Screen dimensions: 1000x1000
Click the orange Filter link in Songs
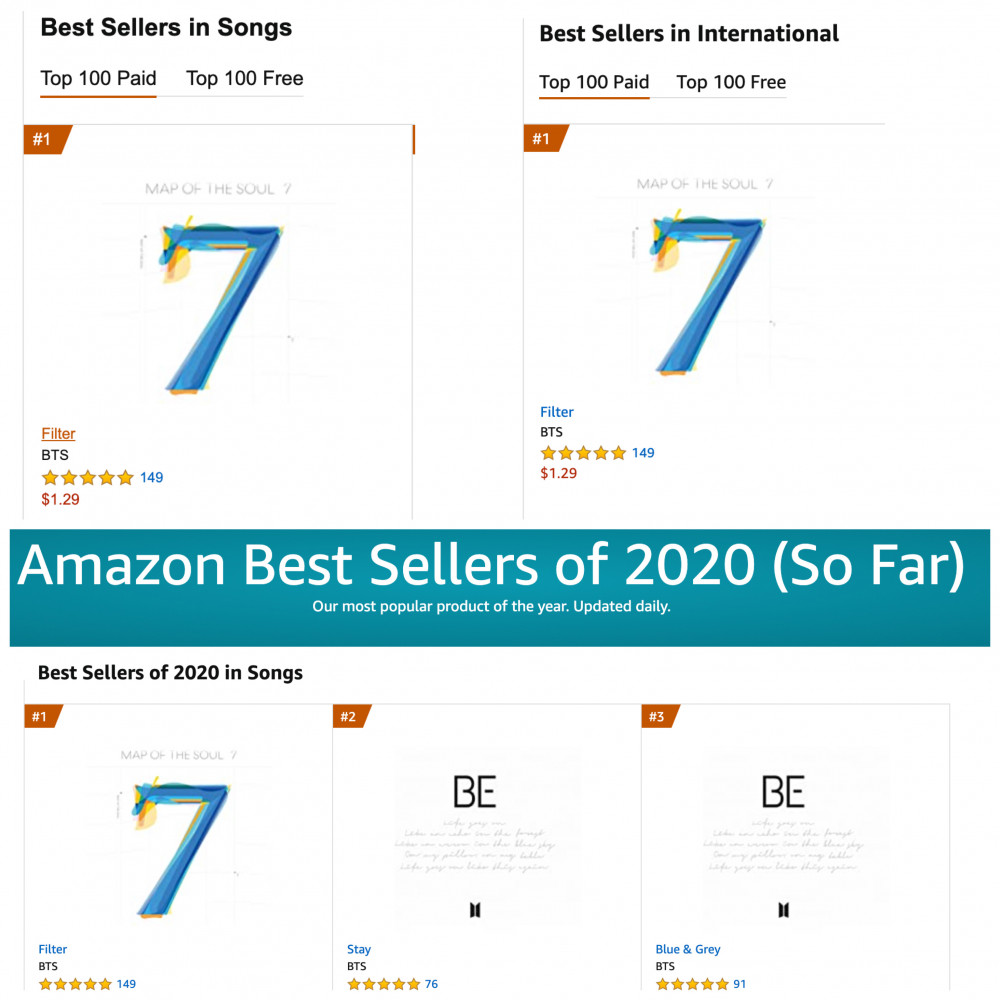[x=58, y=434]
